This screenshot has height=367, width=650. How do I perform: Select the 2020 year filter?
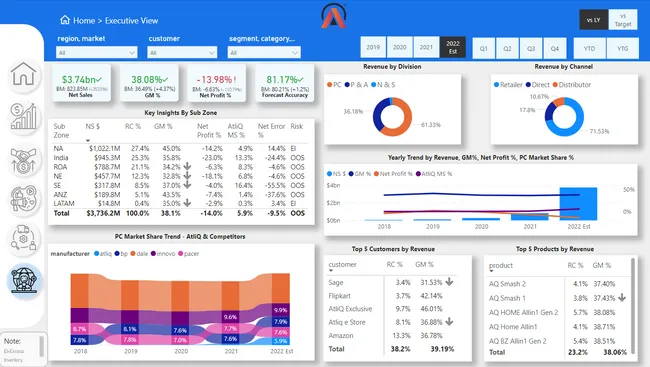coord(400,48)
